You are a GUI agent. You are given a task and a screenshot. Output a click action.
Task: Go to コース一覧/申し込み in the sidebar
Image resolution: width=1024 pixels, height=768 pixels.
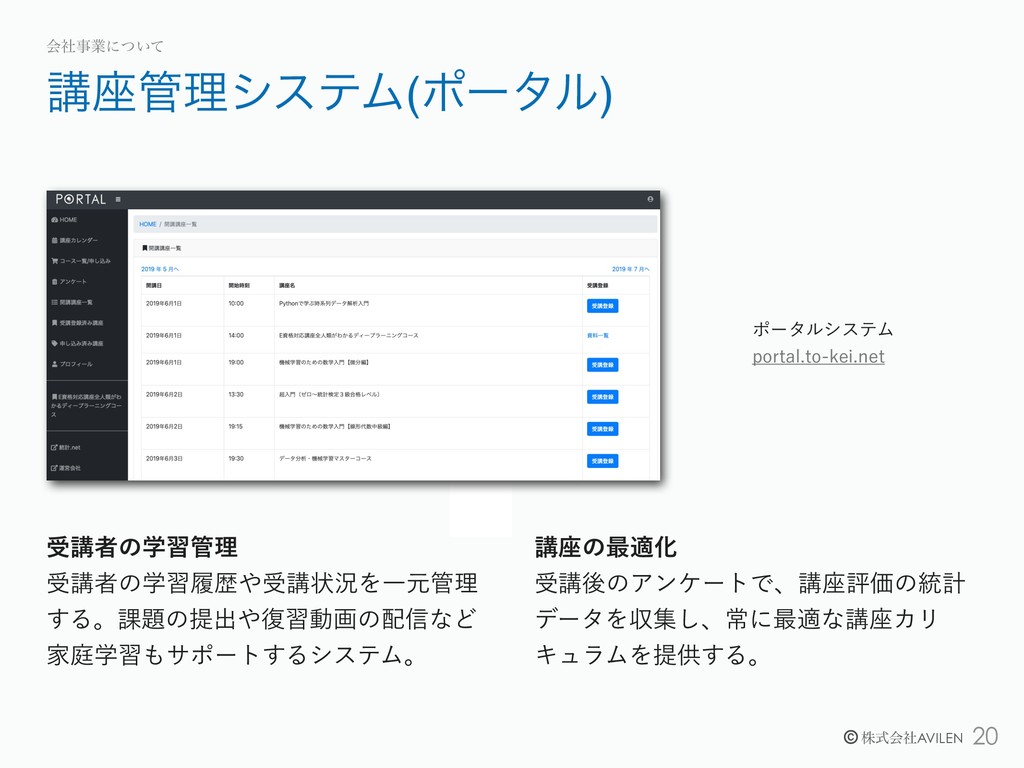81,261
